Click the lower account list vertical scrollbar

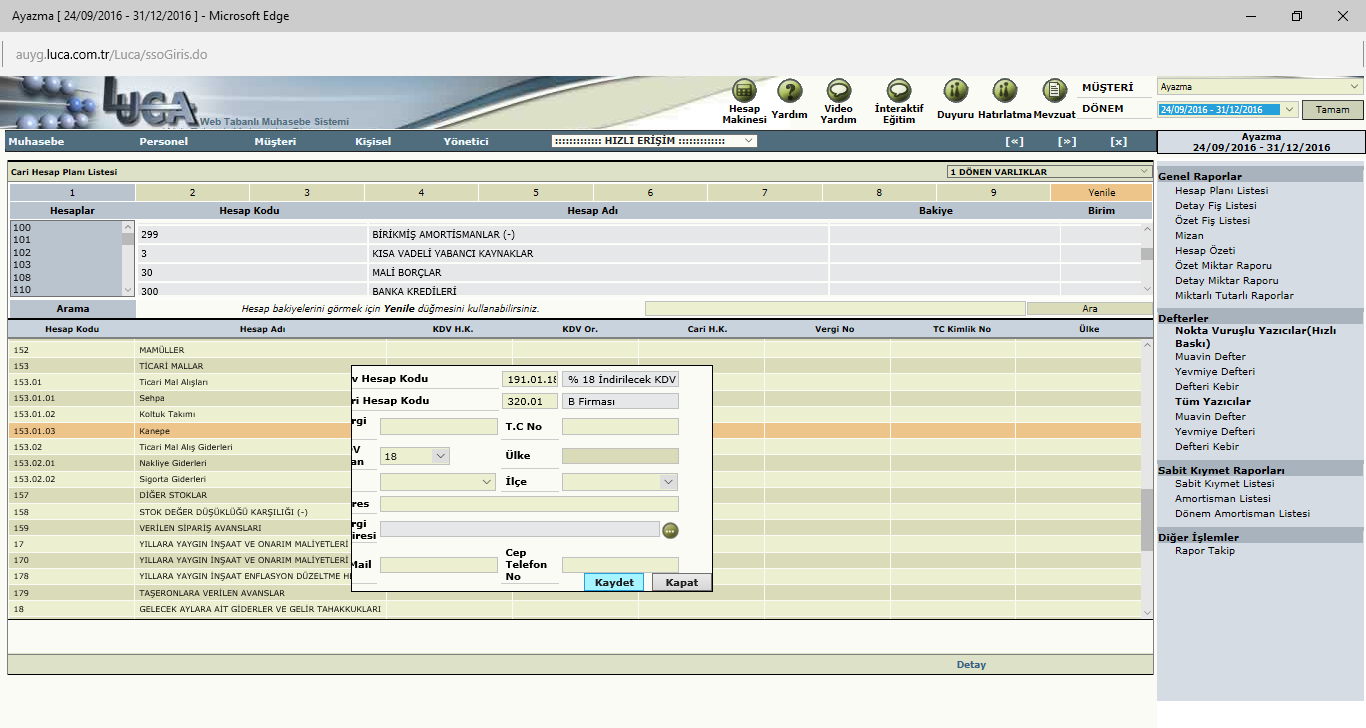[1146, 478]
